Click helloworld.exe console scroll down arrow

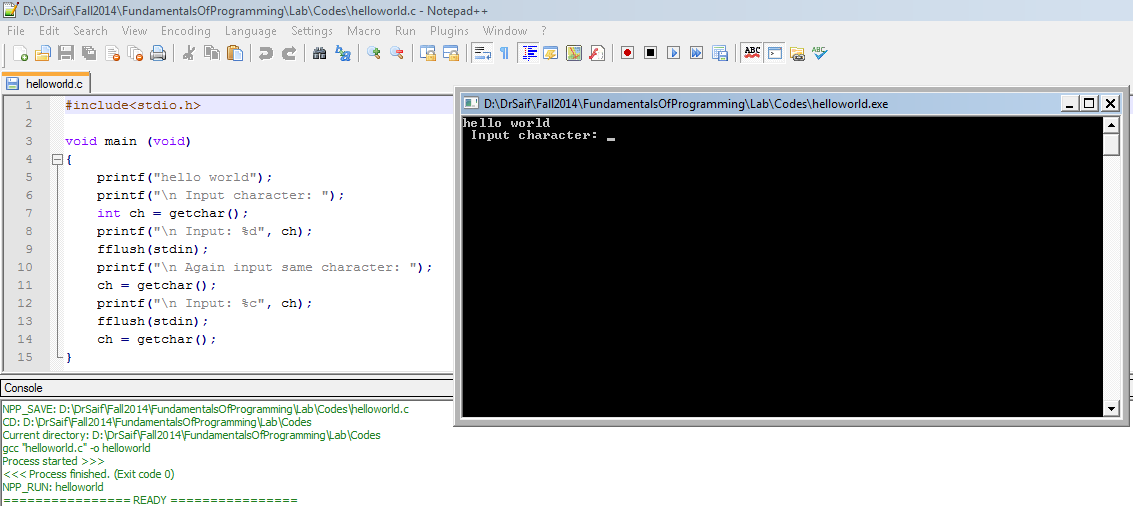click(x=1111, y=409)
